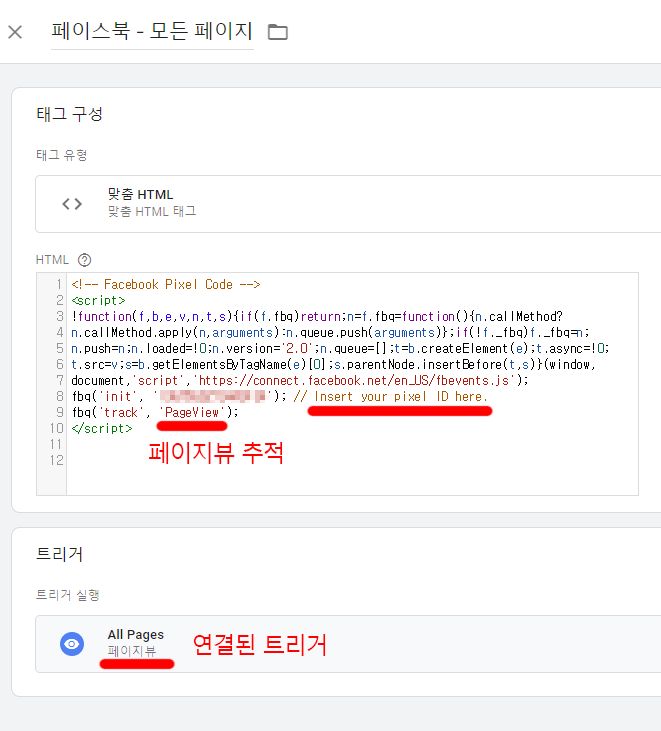Image resolution: width=661 pixels, height=731 pixels.
Task: Edit tag name 페이스북 - 모든 페이지
Action: (152, 31)
